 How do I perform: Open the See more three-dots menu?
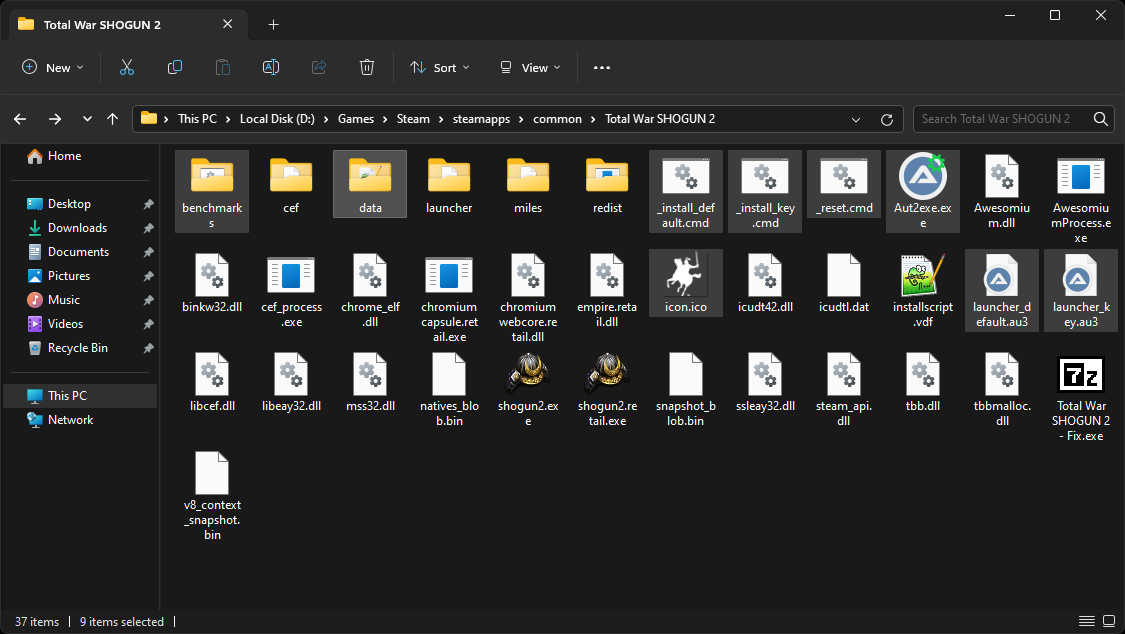coord(601,67)
